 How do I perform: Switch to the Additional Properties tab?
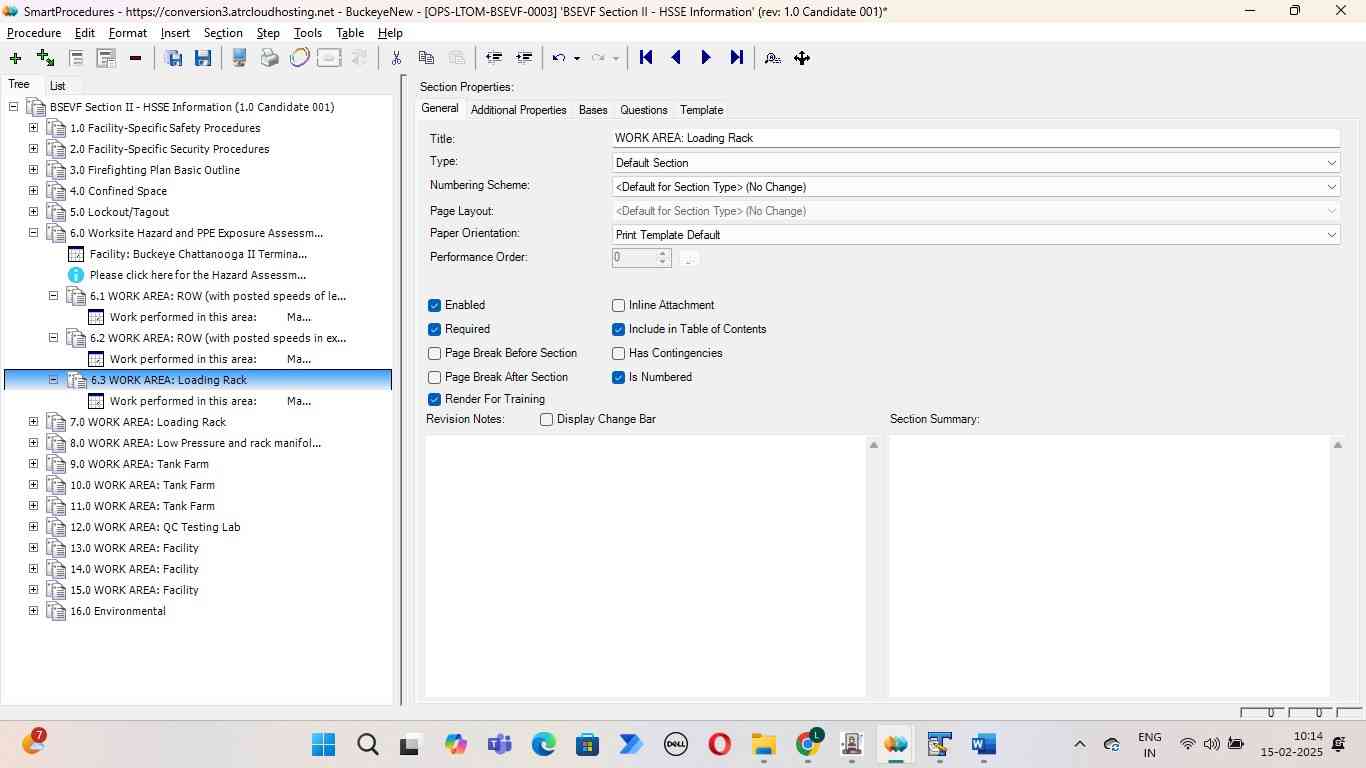click(x=518, y=110)
